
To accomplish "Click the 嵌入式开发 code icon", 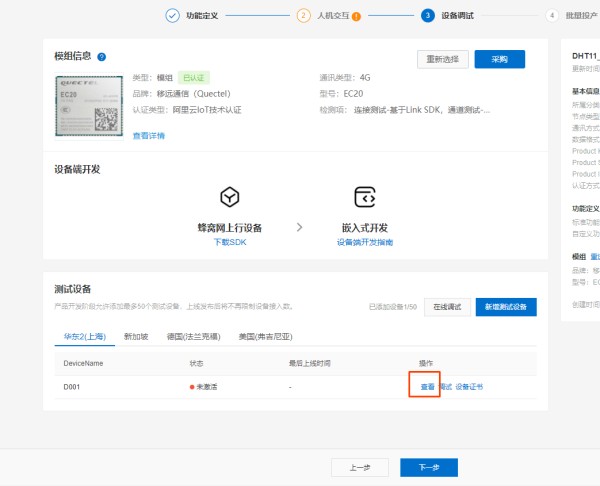I will [x=365, y=196].
